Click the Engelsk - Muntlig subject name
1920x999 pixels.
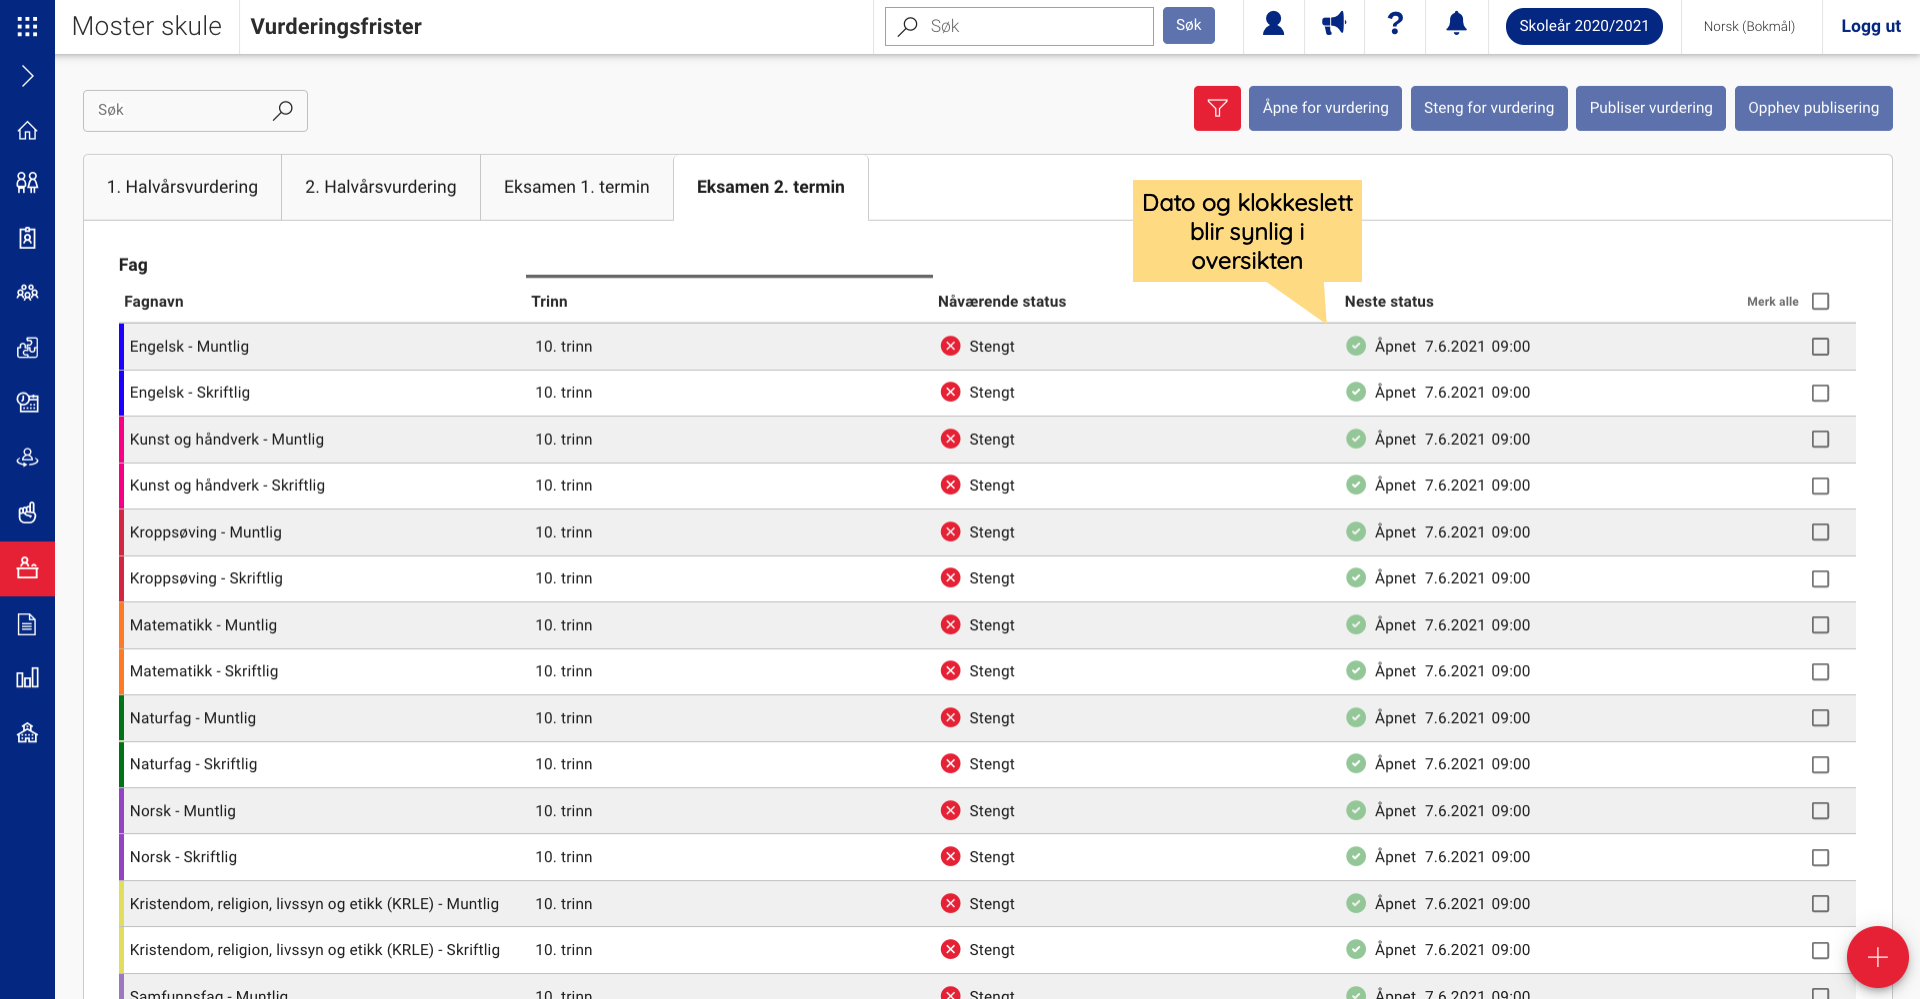coord(189,346)
